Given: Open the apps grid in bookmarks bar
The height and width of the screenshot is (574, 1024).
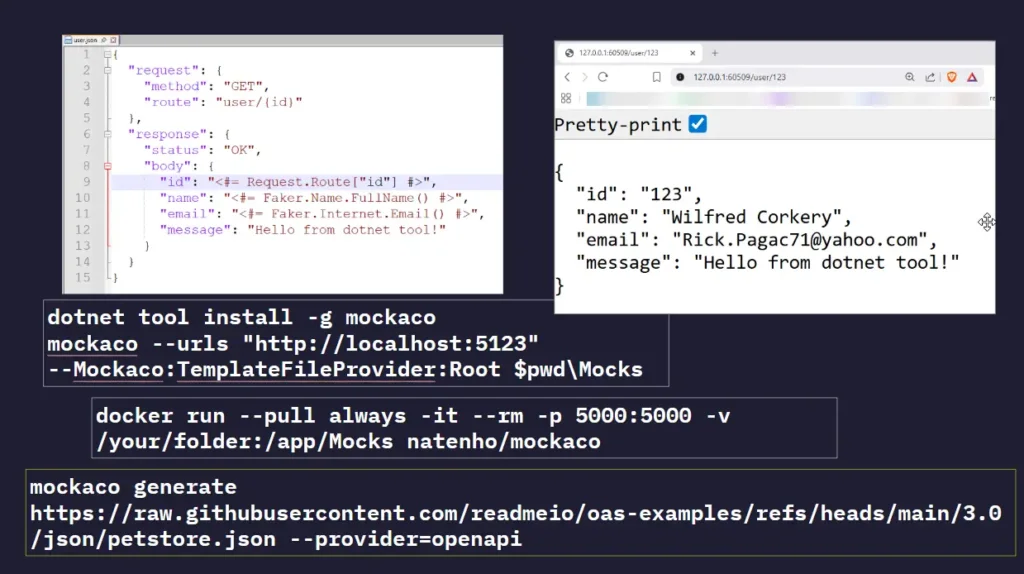Looking at the screenshot, I should click(x=566, y=98).
